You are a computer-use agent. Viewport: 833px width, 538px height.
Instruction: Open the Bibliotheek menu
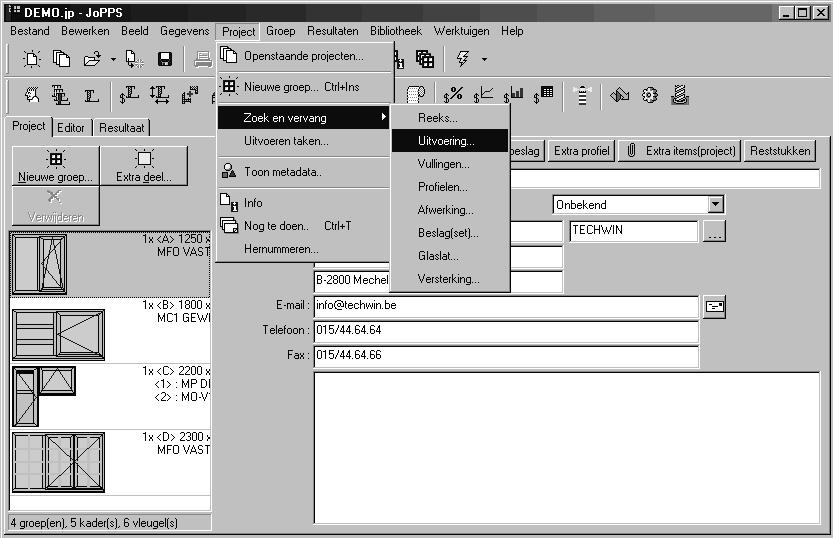coord(396,31)
